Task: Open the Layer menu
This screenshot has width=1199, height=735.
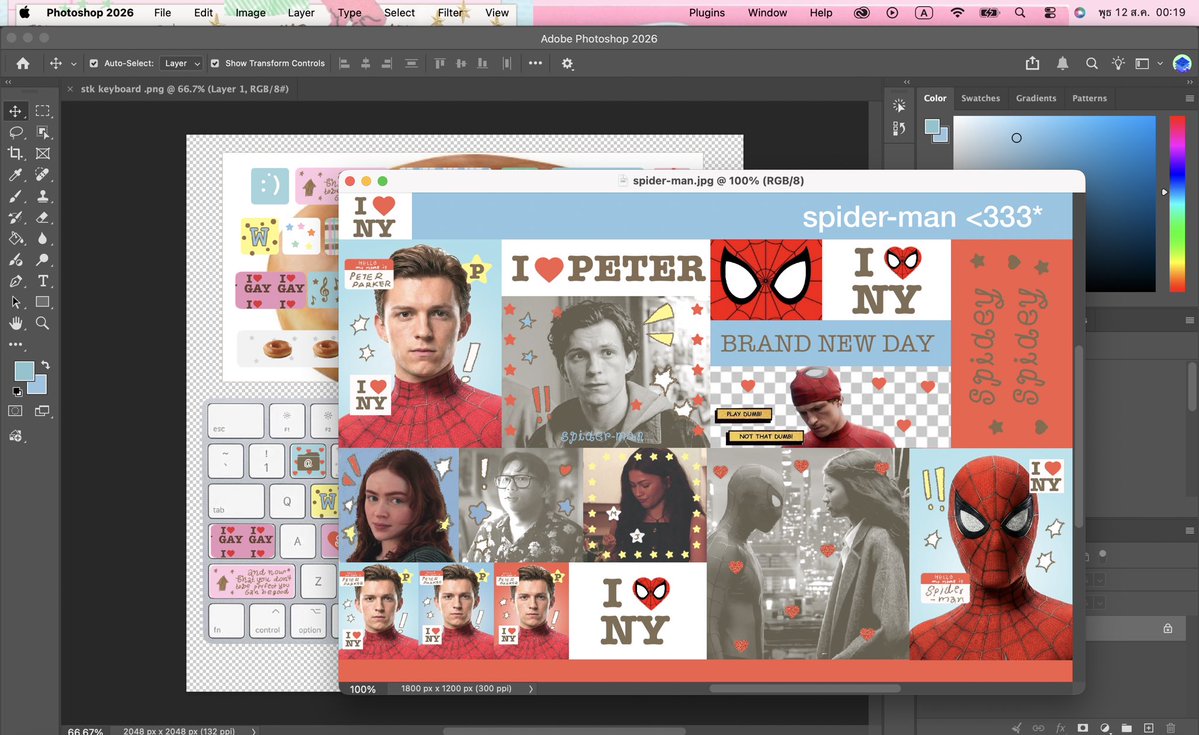Action: 301,12
